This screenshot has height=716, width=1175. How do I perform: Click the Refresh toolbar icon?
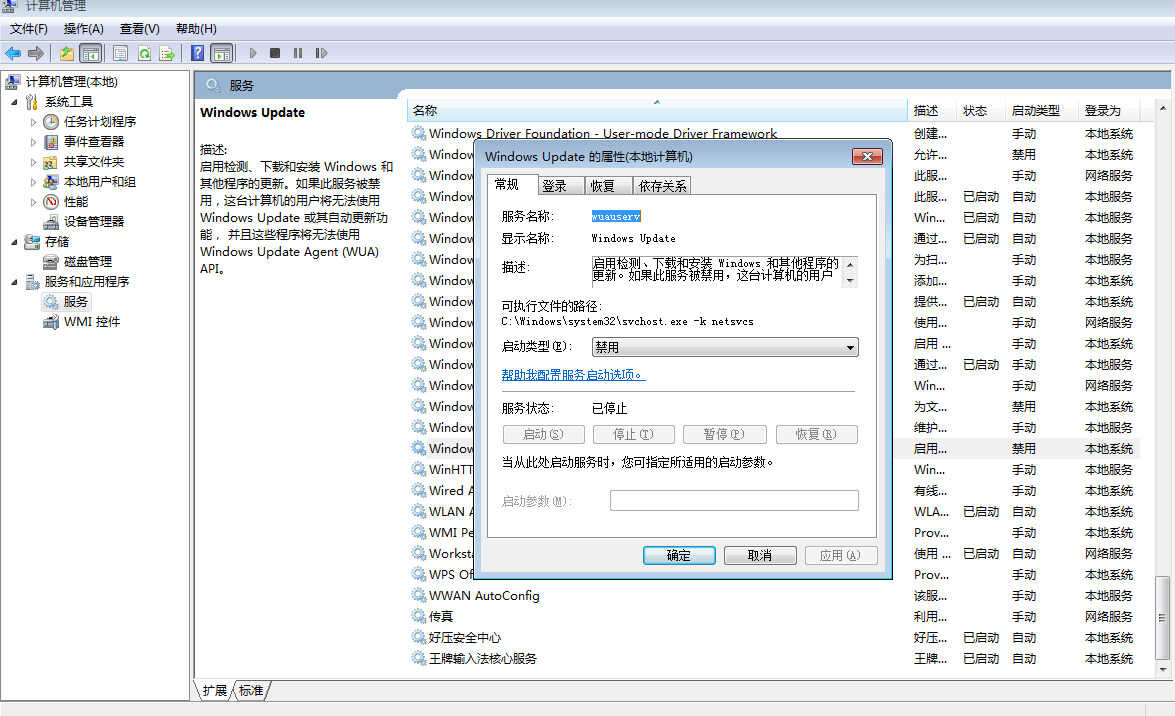click(144, 53)
